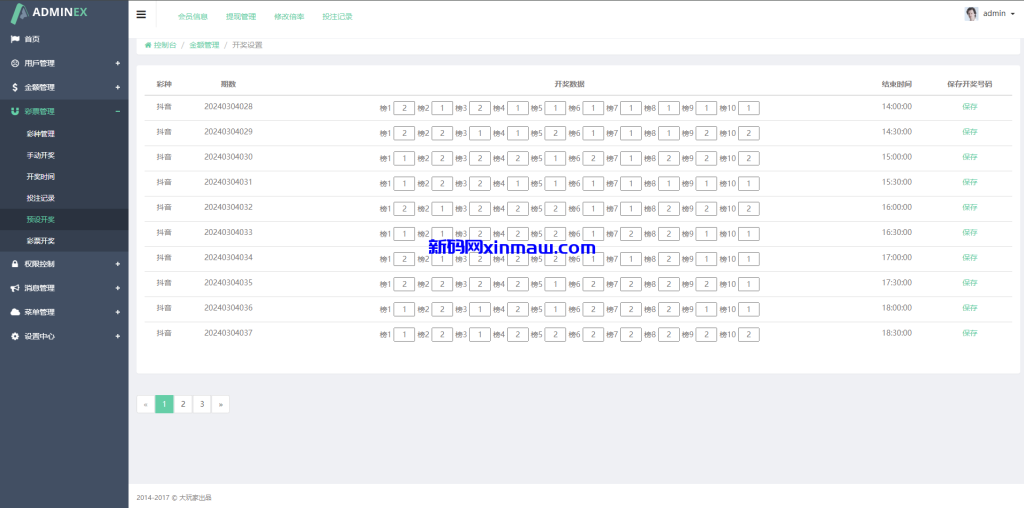Click the lock icon for 权限控制

pos(15,264)
